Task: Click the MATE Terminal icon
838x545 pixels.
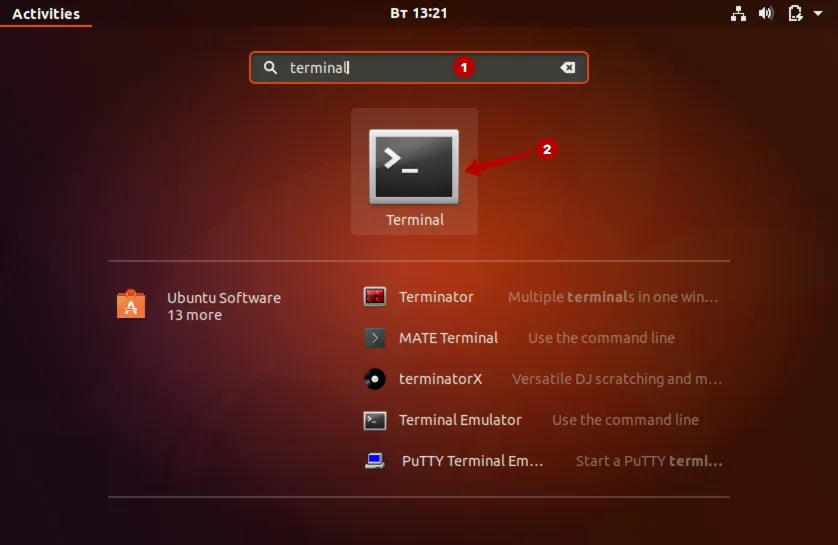Action: tap(375, 338)
